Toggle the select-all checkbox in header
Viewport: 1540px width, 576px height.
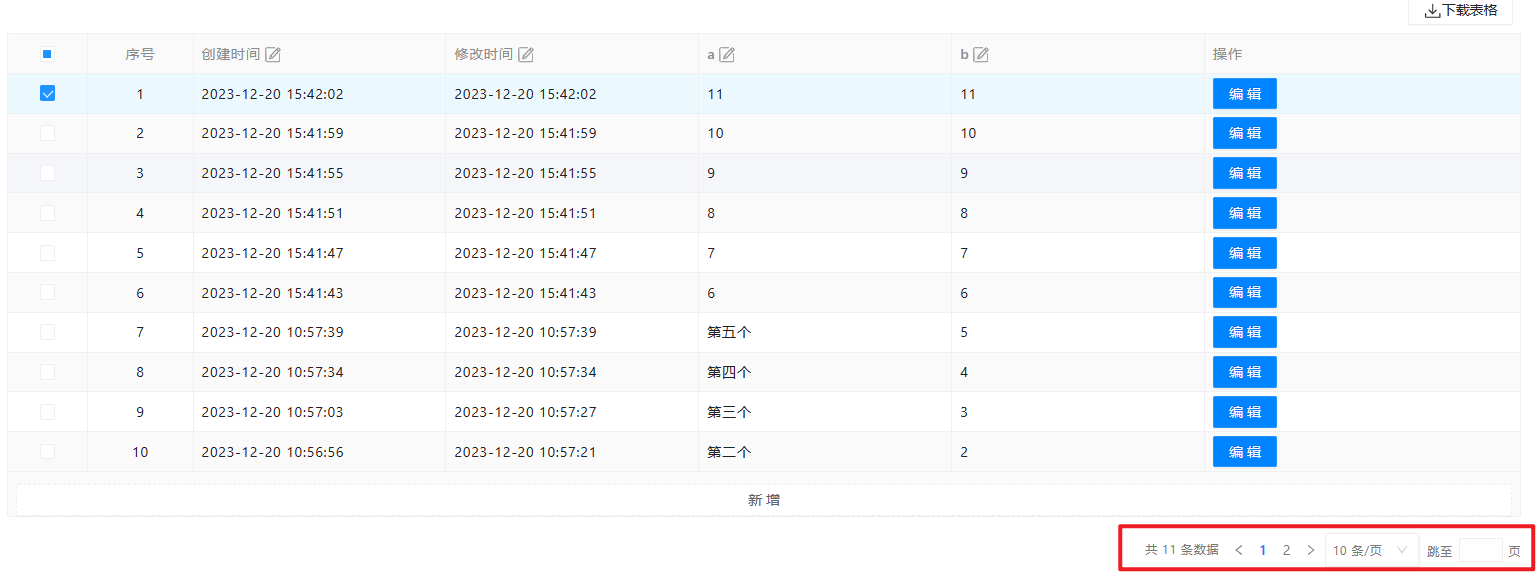[47, 54]
